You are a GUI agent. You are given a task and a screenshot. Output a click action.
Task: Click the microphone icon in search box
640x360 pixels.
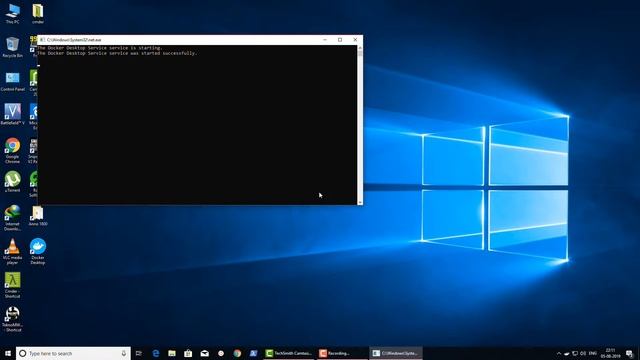click(124, 353)
